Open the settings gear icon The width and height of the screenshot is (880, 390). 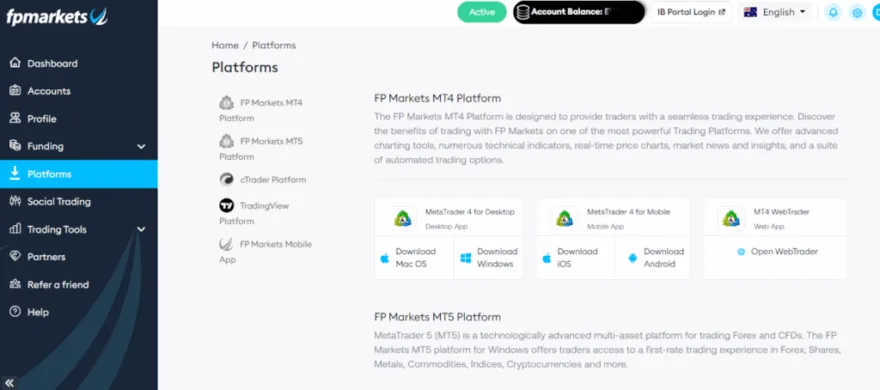[x=857, y=12]
